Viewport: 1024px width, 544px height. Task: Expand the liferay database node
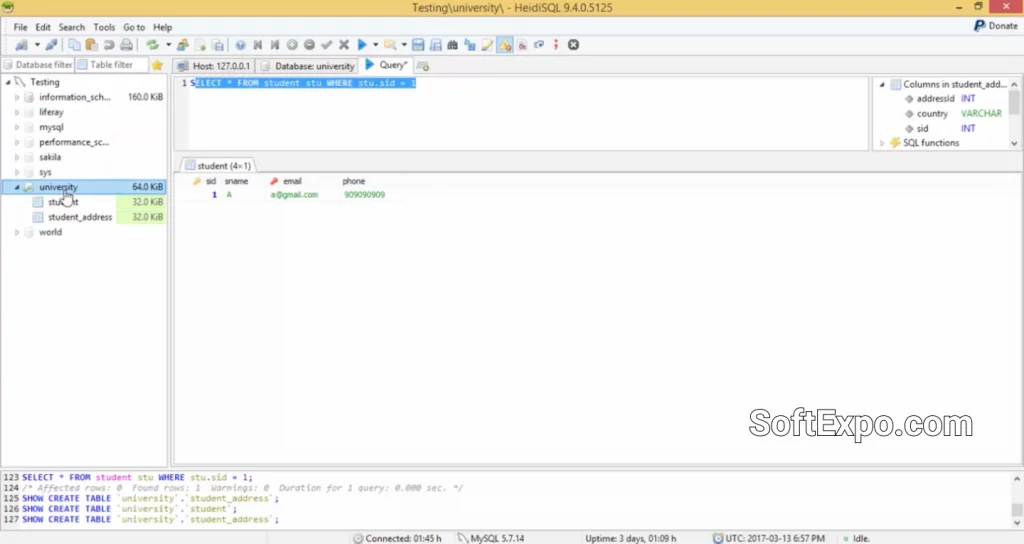[17, 112]
